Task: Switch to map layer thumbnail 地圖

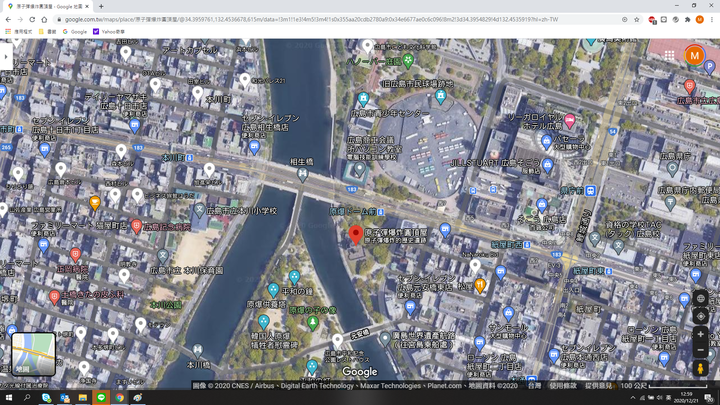Action: pyautogui.click(x=34, y=354)
